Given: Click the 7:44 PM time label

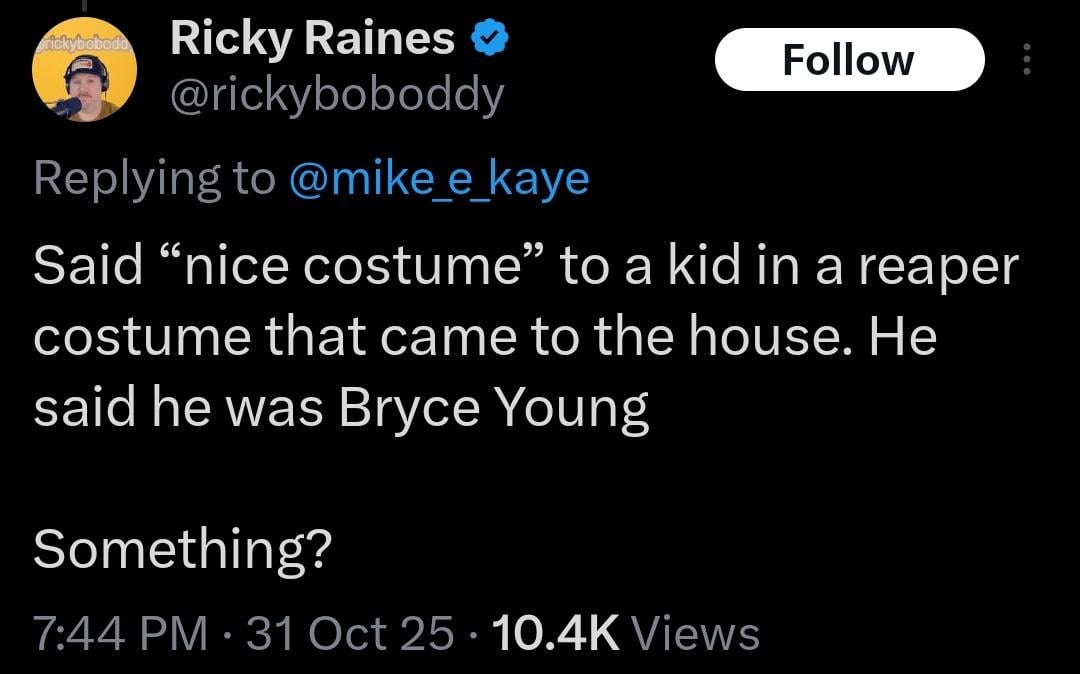Looking at the screenshot, I should [x=110, y=633].
